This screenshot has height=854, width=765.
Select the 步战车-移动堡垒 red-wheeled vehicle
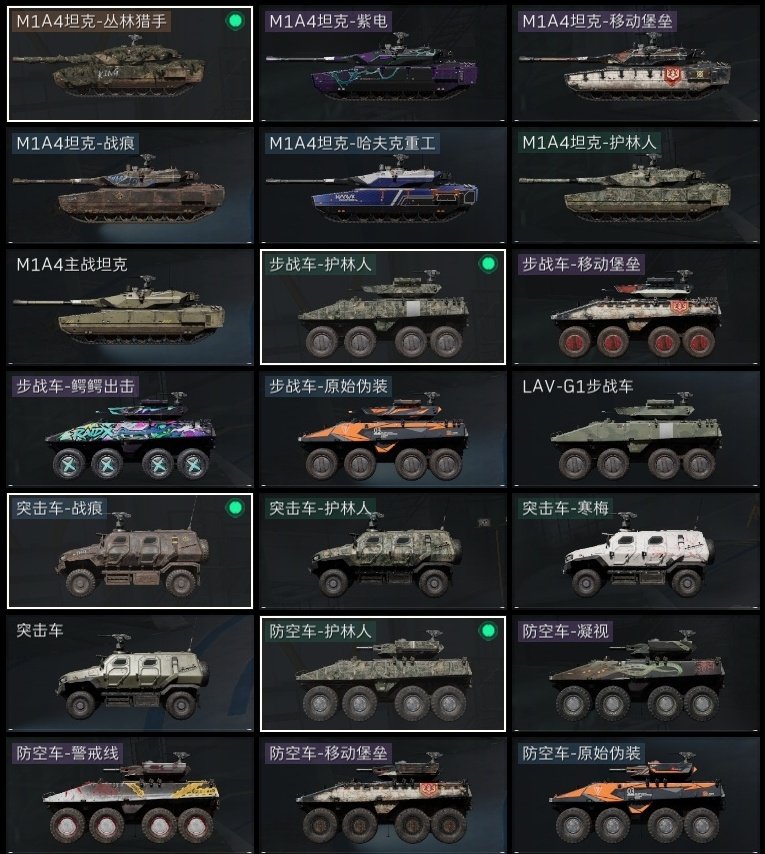click(635, 307)
